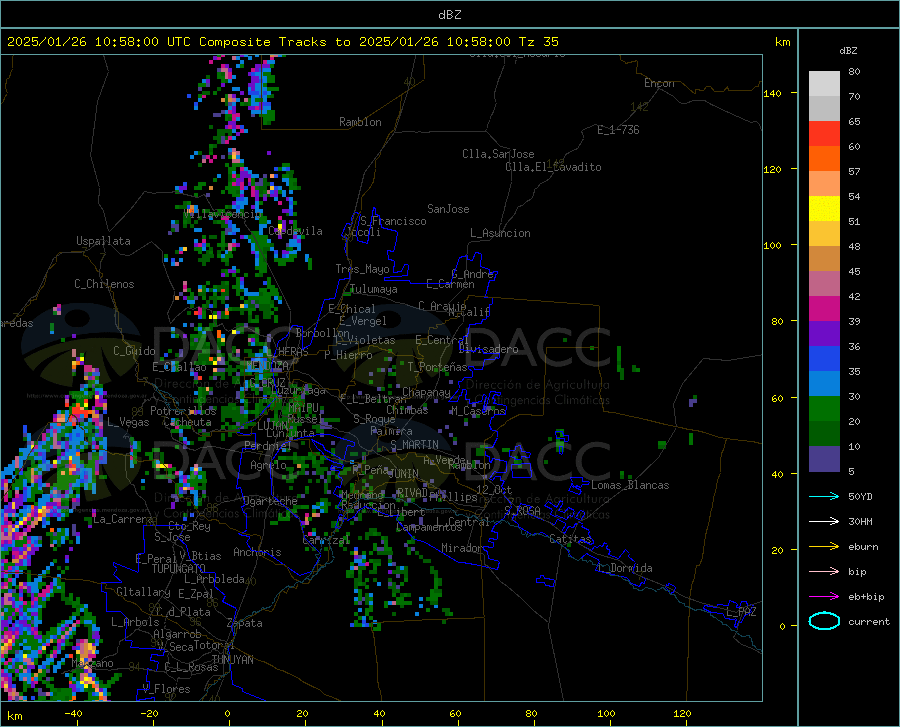Click the Zapata map label

245,623
